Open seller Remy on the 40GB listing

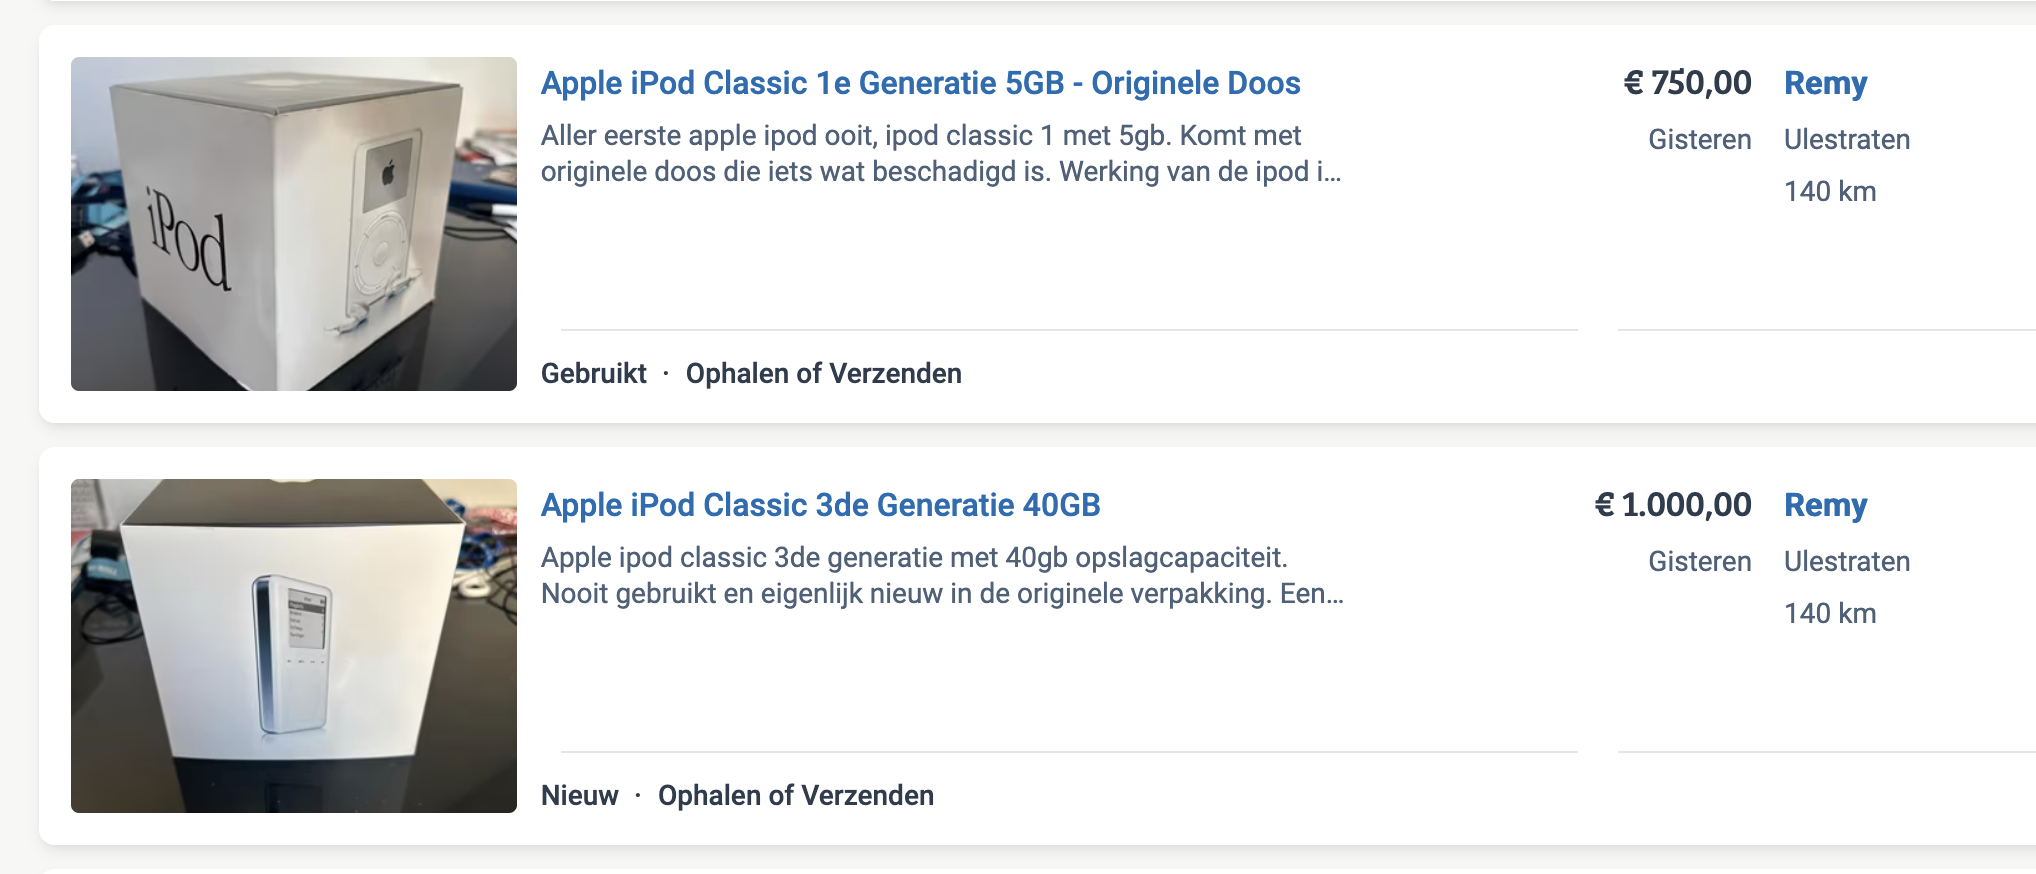(x=1826, y=505)
